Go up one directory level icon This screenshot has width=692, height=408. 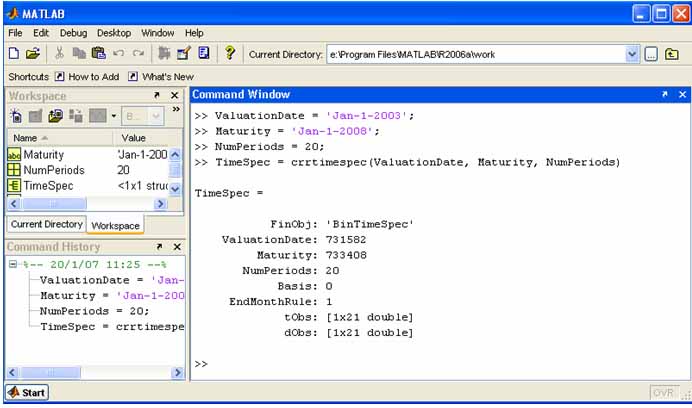pos(672,54)
